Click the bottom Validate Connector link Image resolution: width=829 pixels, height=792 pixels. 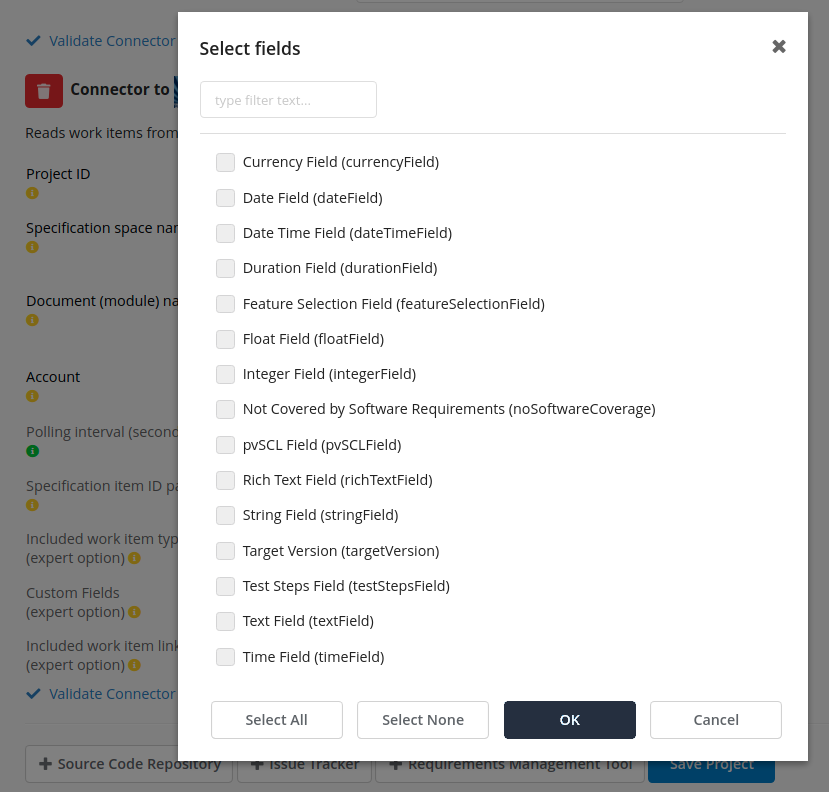click(102, 694)
